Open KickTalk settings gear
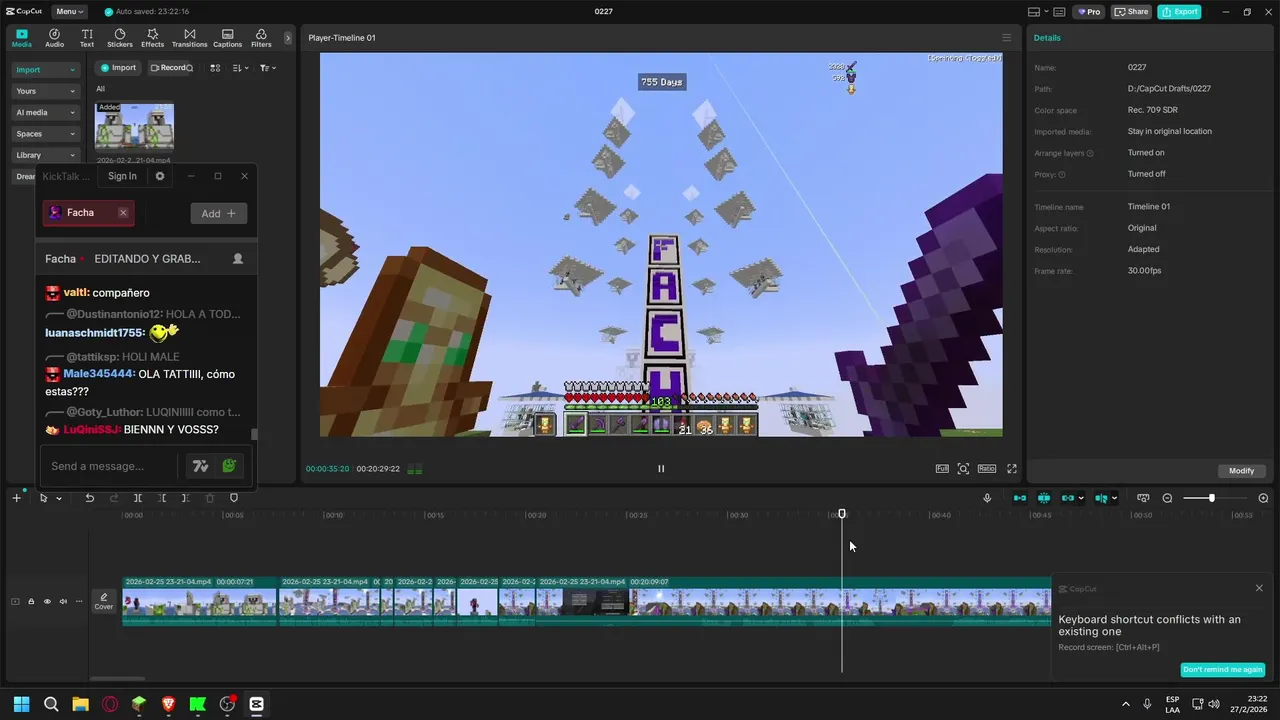 point(160,176)
